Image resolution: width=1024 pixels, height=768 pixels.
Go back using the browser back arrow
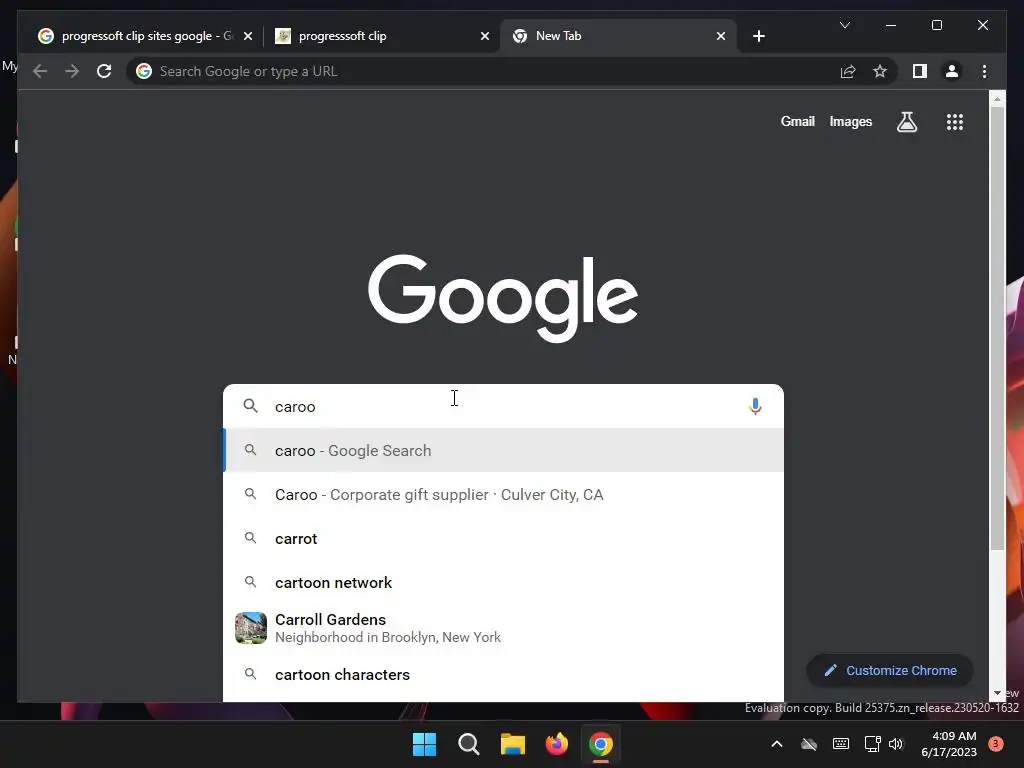pos(40,71)
